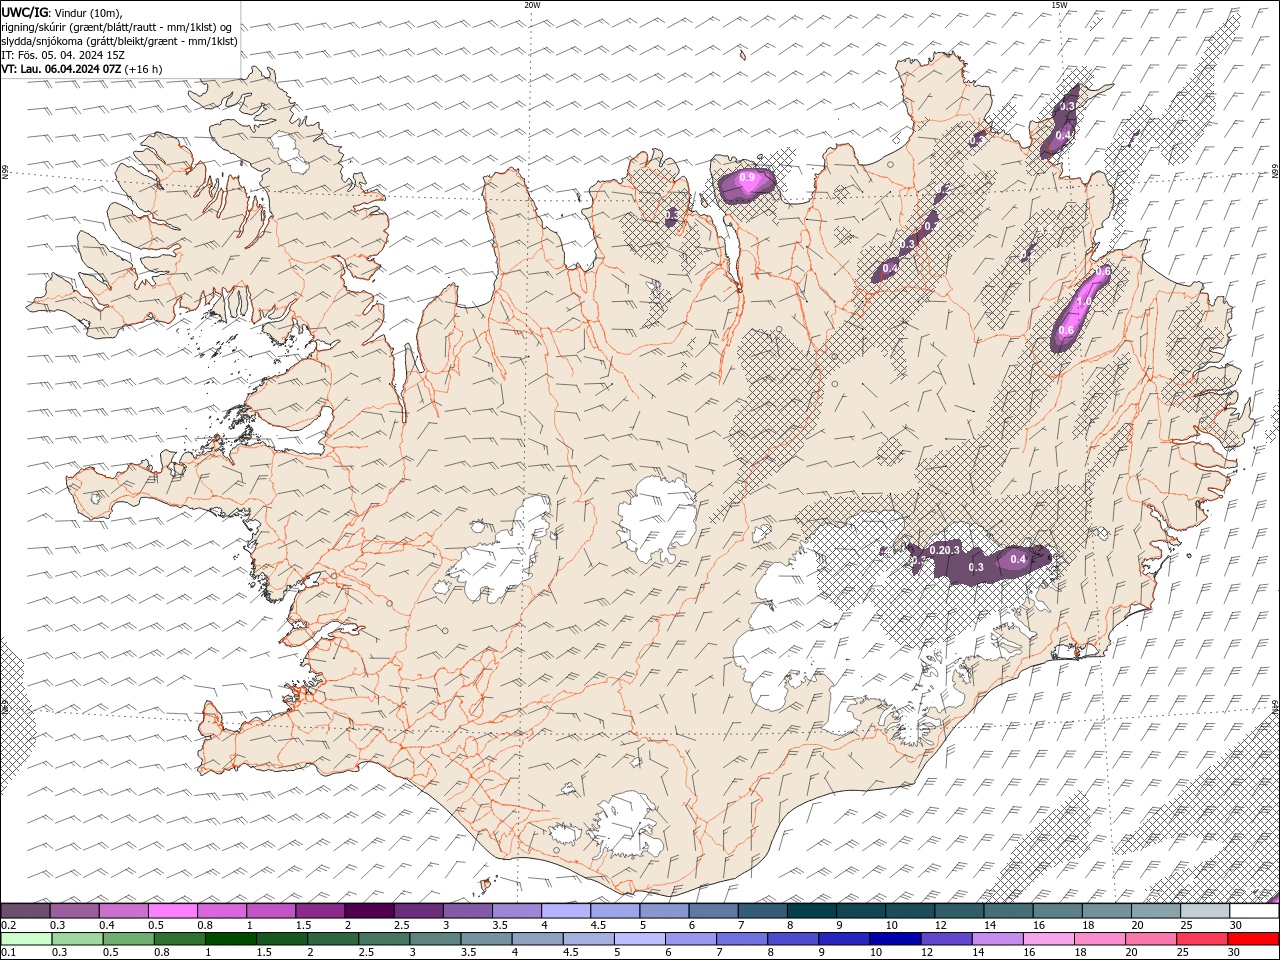Click the '20W' longitude label
This screenshot has height=960, width=1280.
click(x=532, y=5)
